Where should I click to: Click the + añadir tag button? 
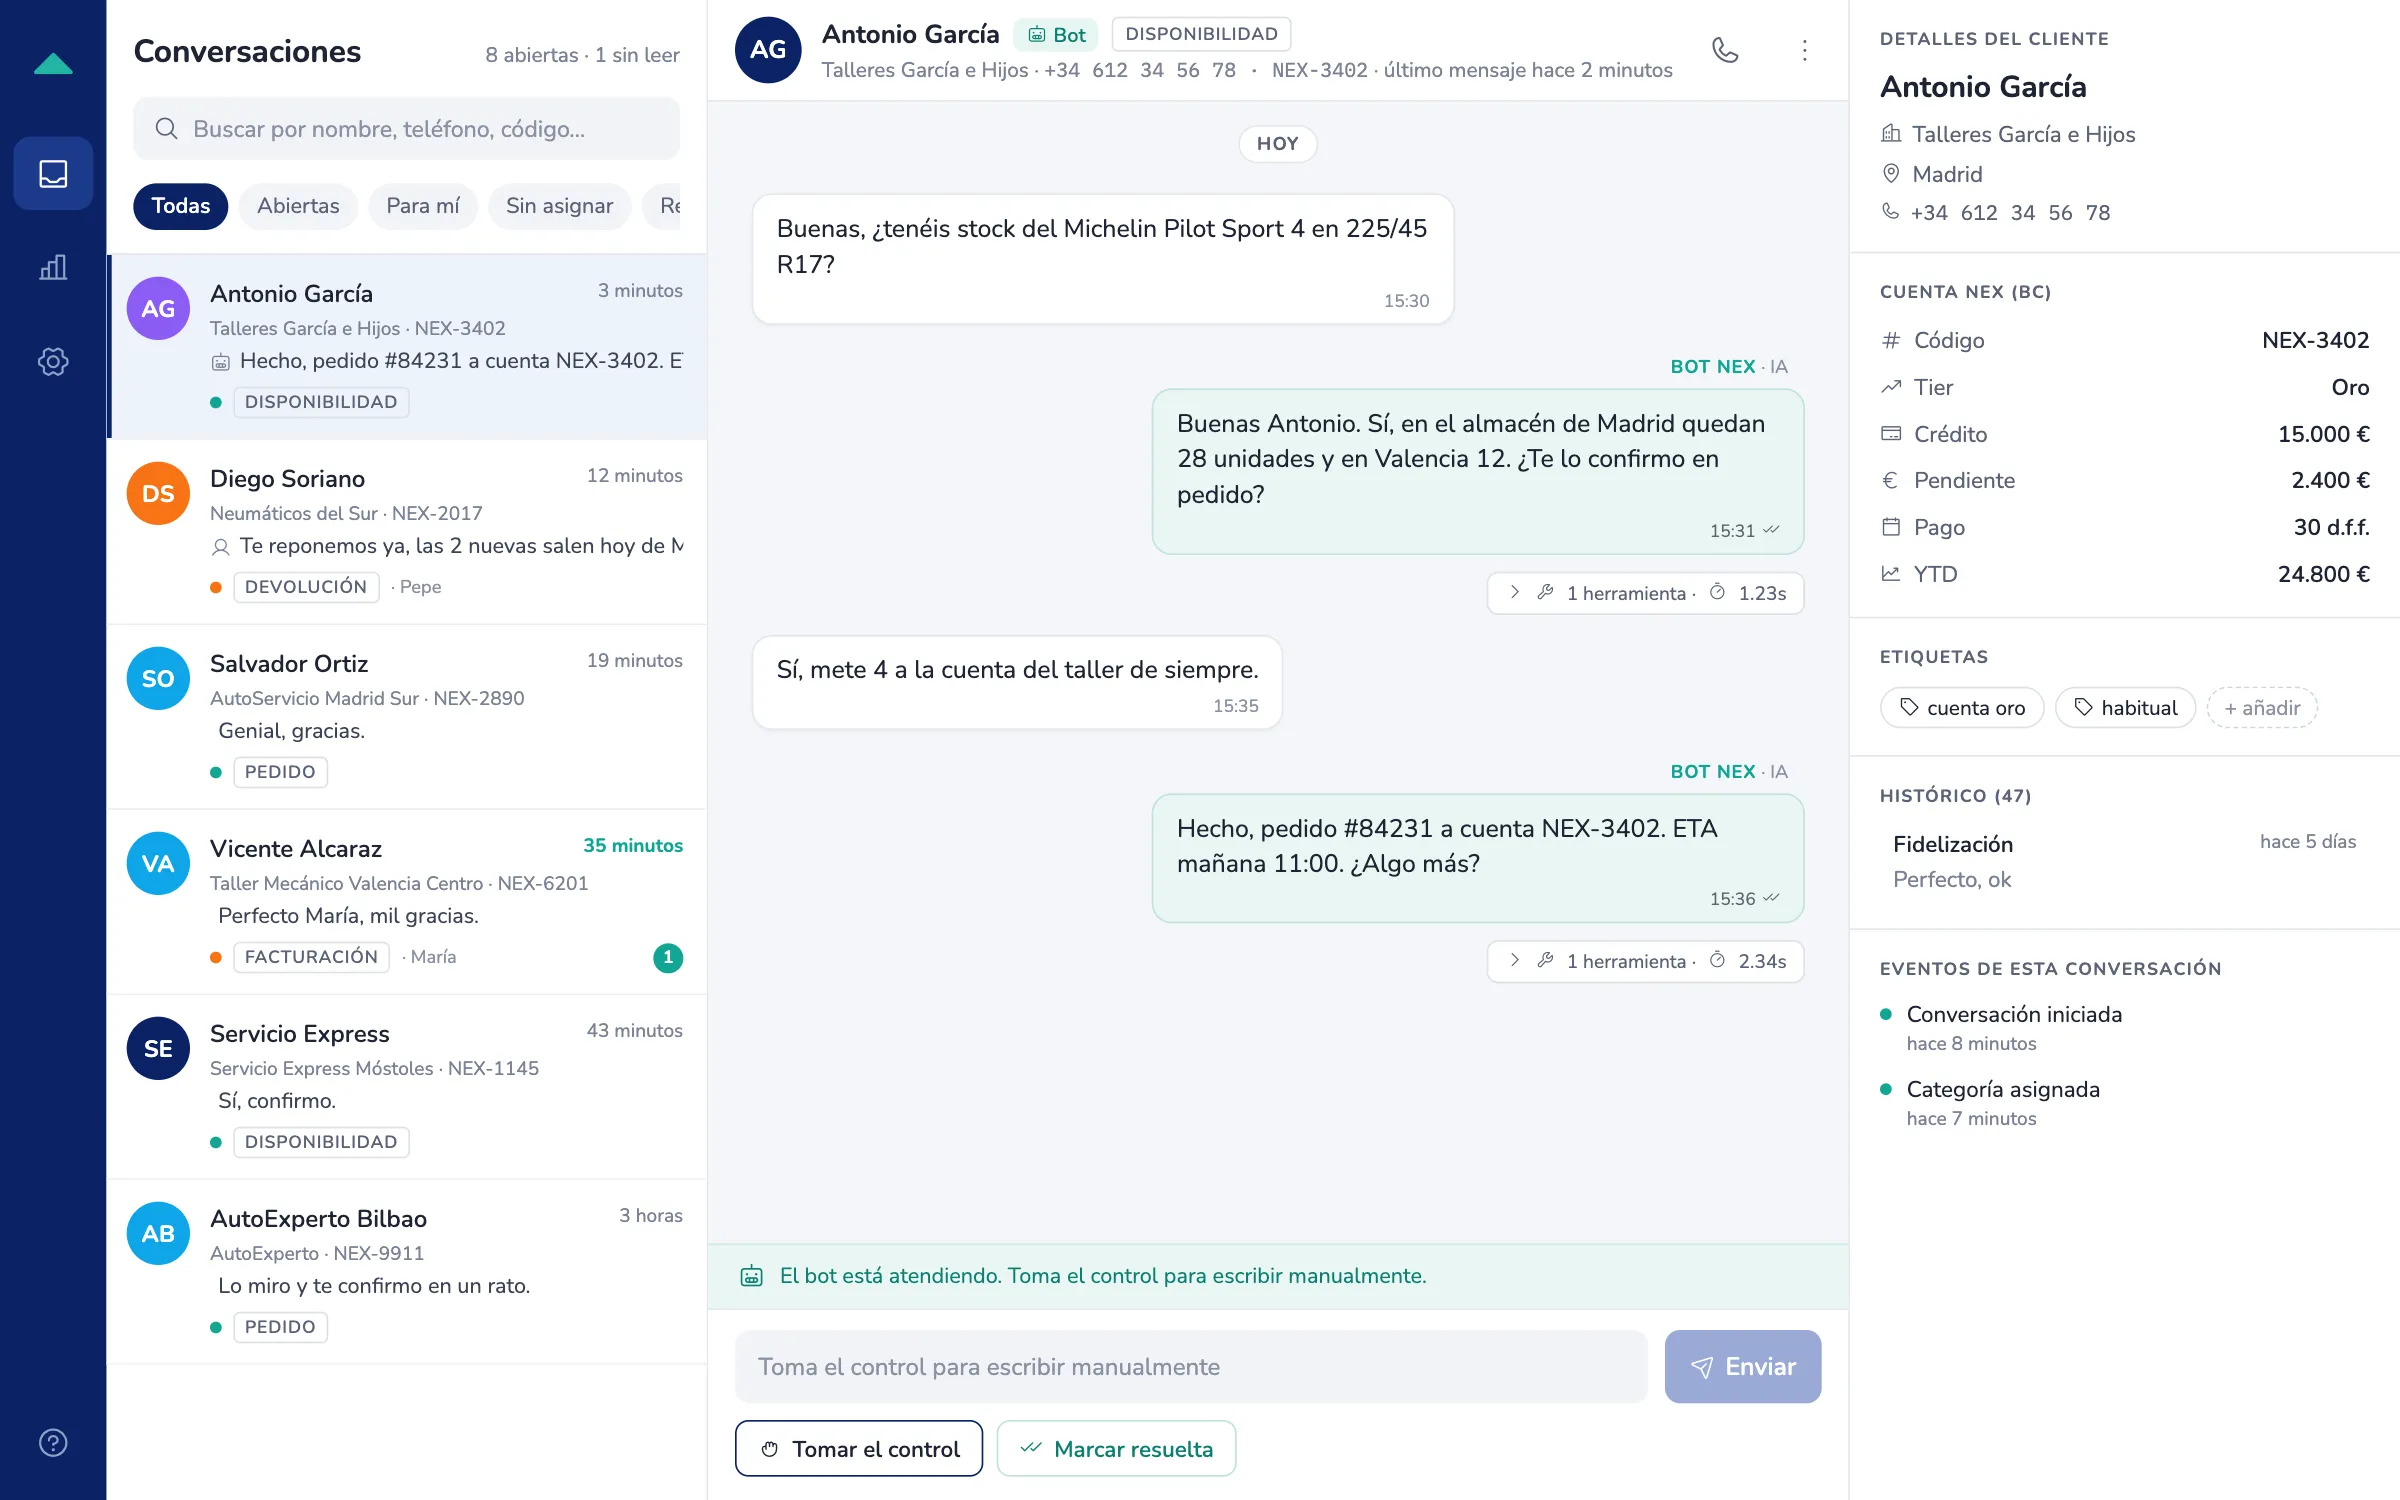click(2262, 708)
